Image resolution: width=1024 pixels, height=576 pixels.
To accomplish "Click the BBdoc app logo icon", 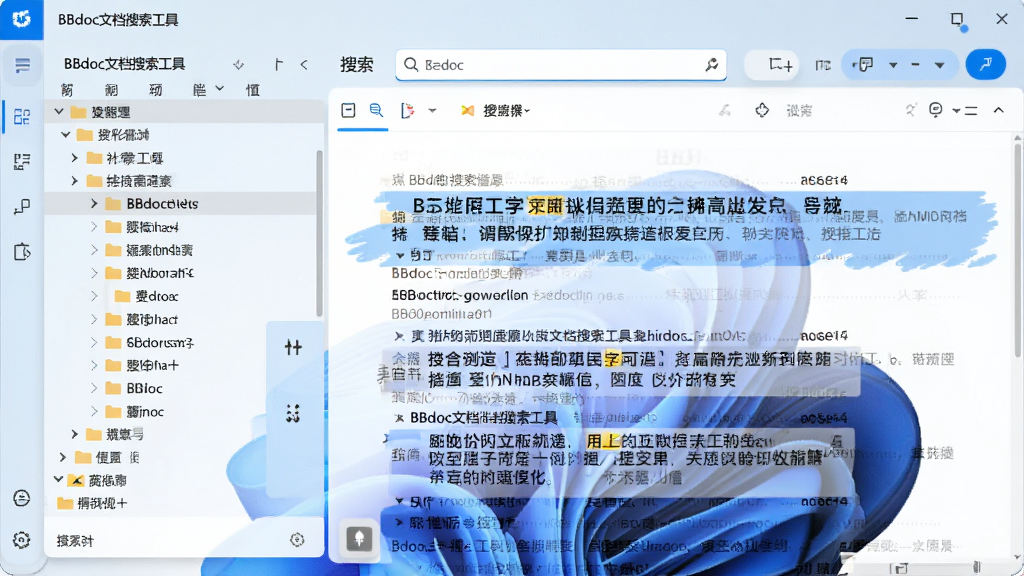I will pyautogui.click(x=21, y=19).
